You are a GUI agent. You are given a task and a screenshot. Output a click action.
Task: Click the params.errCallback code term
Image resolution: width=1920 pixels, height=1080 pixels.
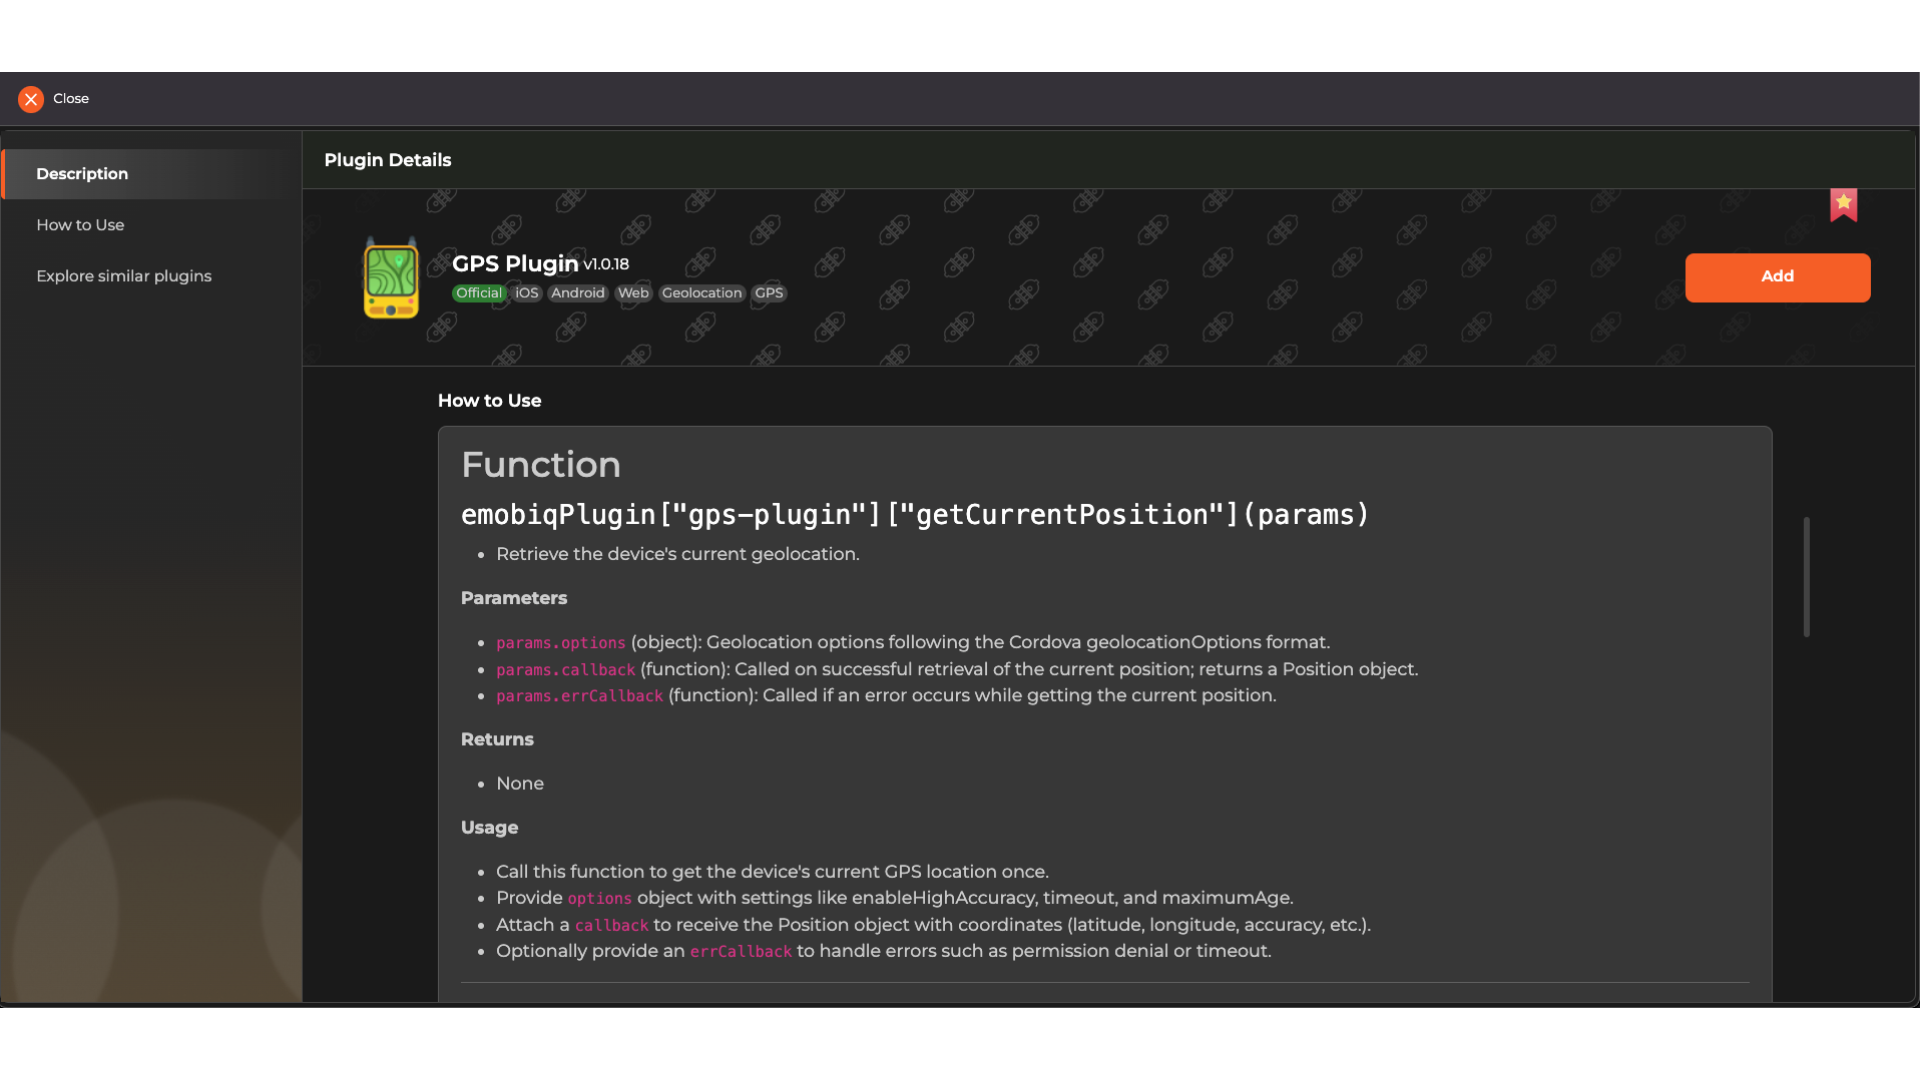point(579,696)
